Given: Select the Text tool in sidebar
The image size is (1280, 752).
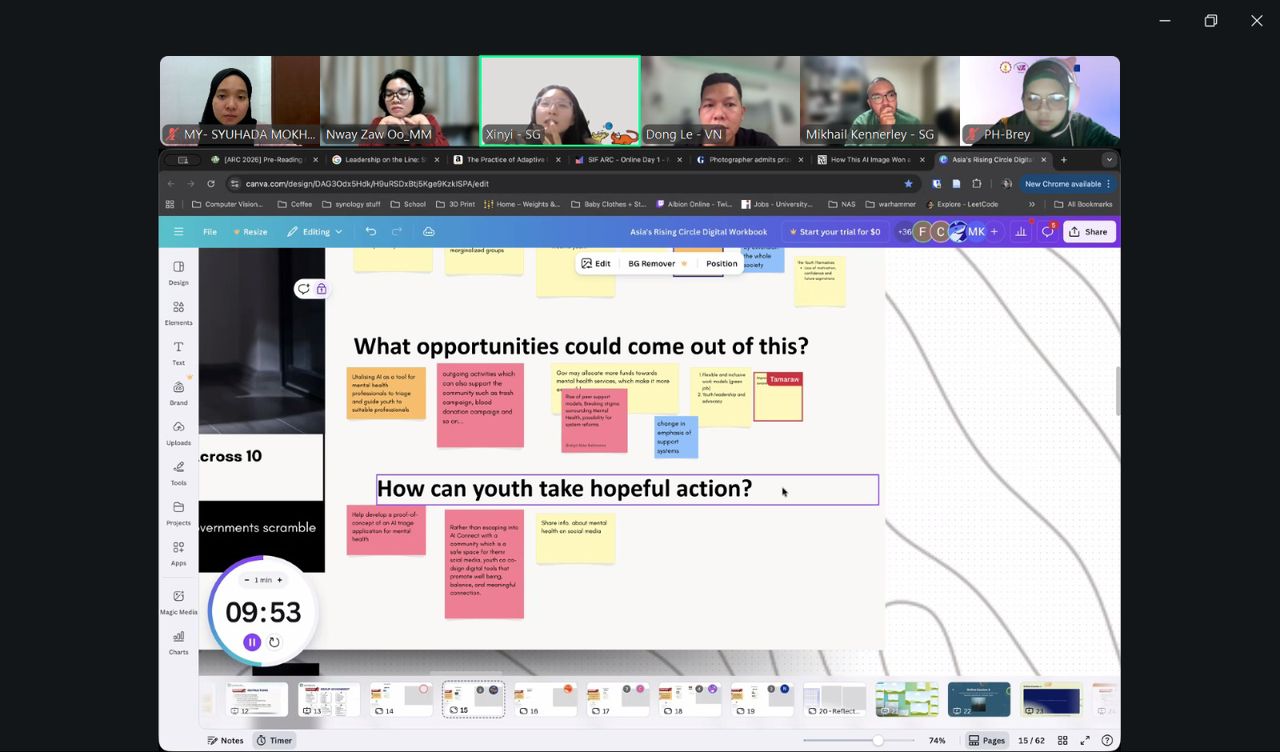Looking at the screenshot, I should click(178, 352).
